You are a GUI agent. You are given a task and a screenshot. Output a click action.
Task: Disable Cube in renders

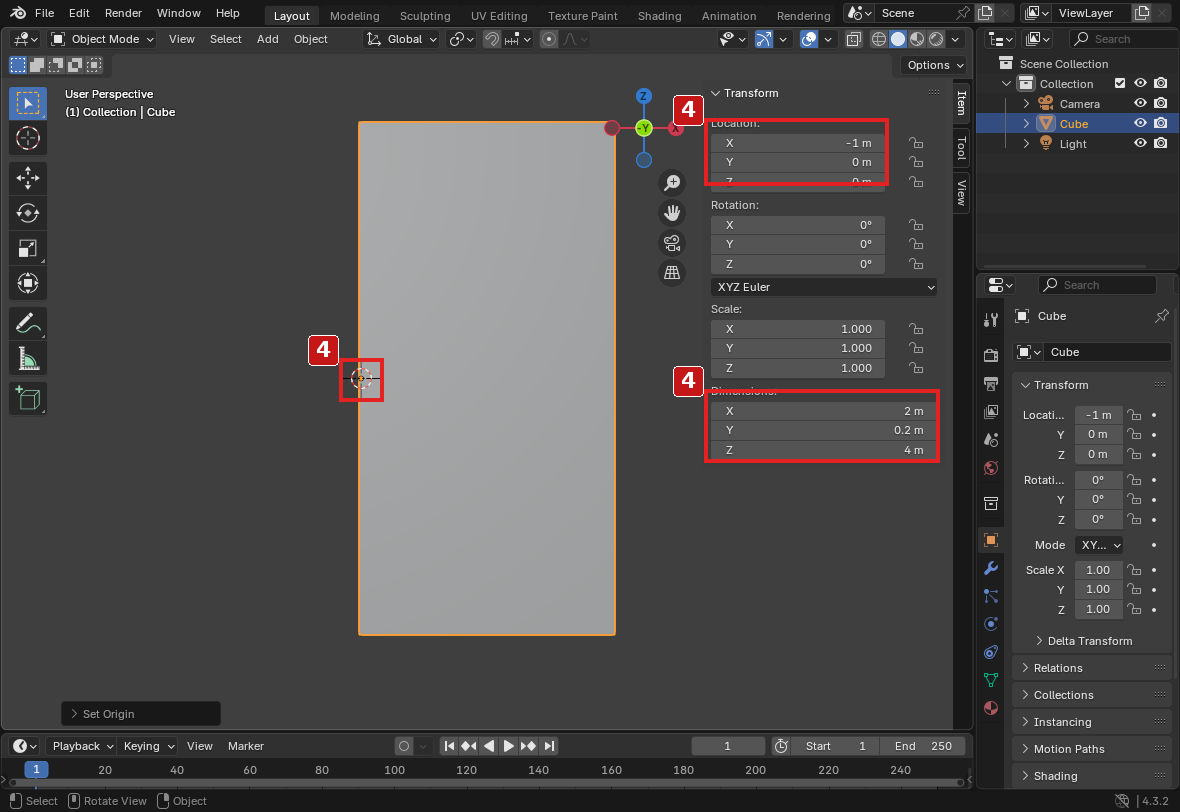[x=1160, y=123]
